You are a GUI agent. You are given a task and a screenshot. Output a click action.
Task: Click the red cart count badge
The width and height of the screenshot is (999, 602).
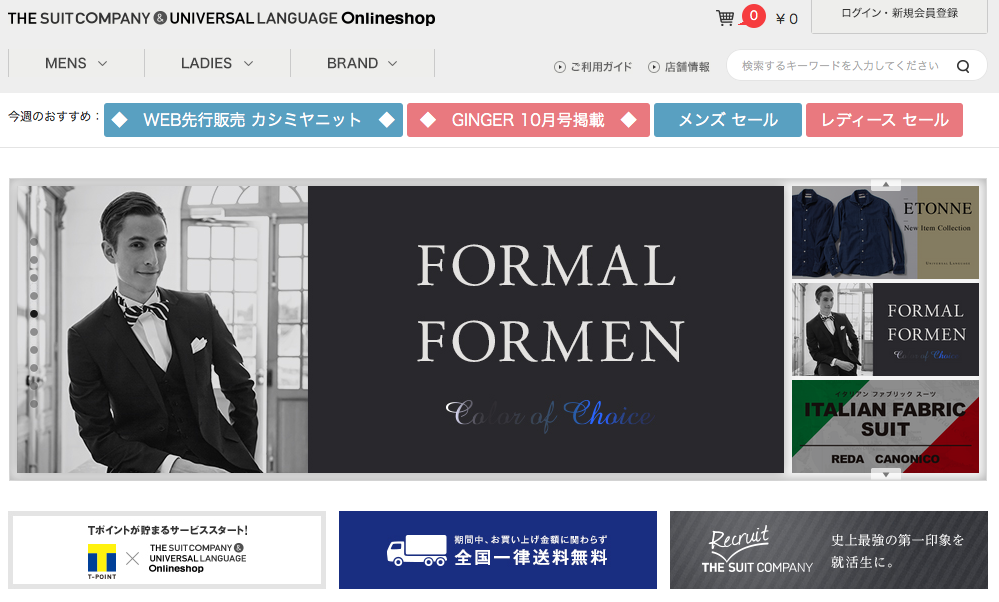click(753, 16)
